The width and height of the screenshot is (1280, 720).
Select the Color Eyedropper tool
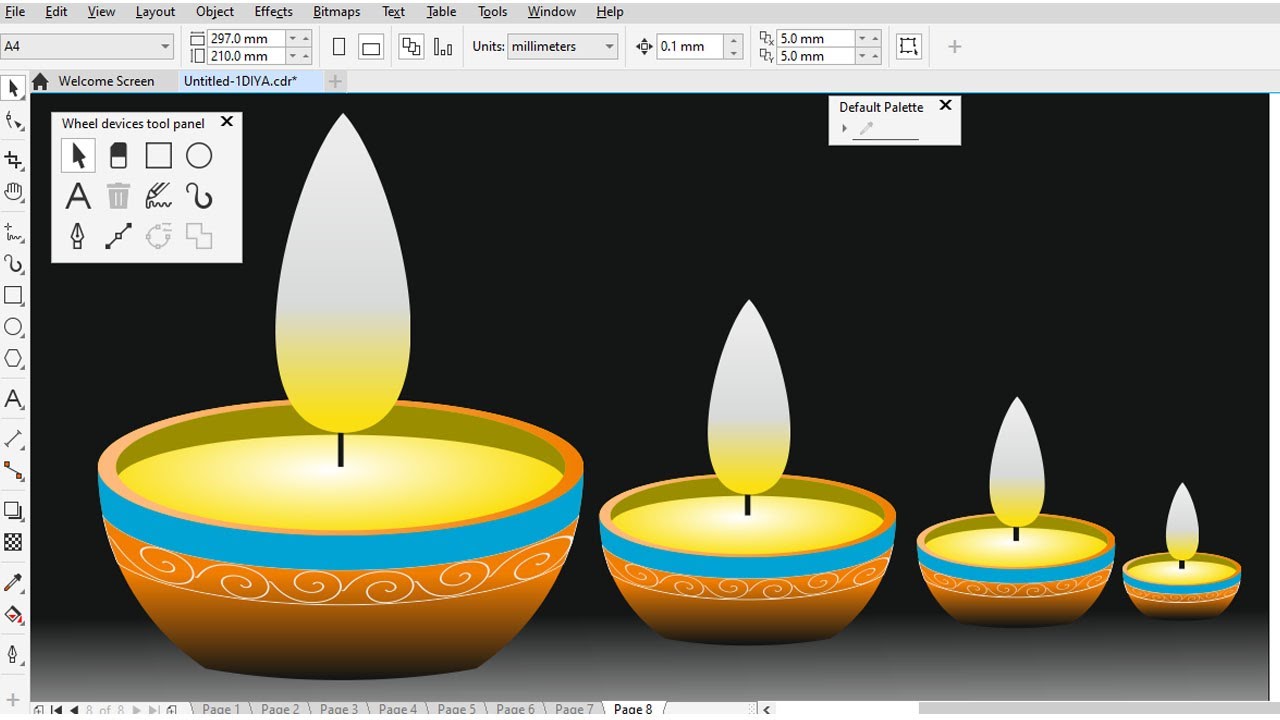(x=13, y=582)
